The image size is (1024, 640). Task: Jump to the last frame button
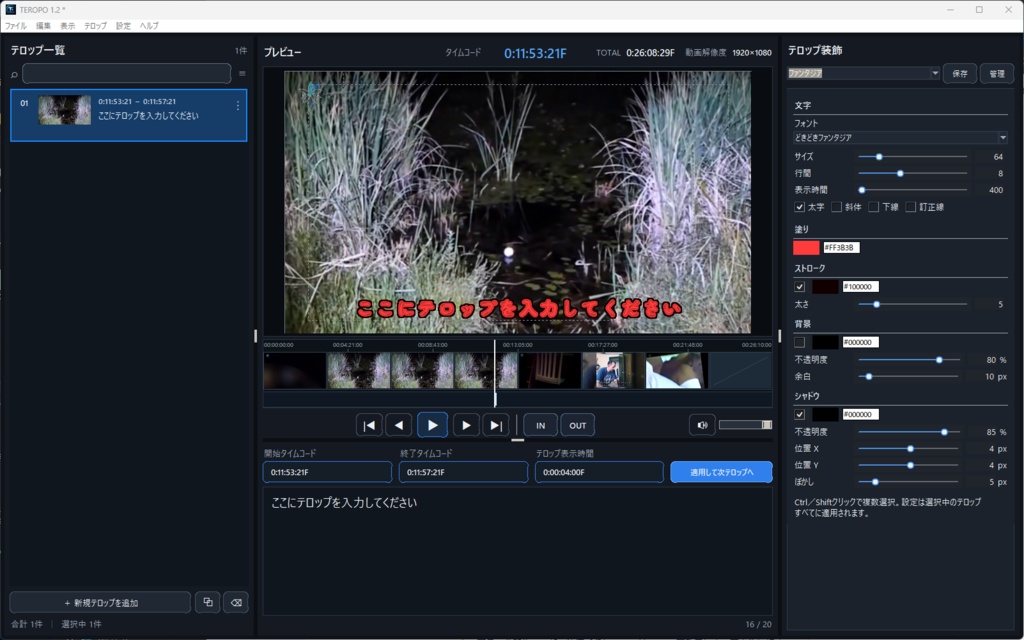[x=496, y=425]
